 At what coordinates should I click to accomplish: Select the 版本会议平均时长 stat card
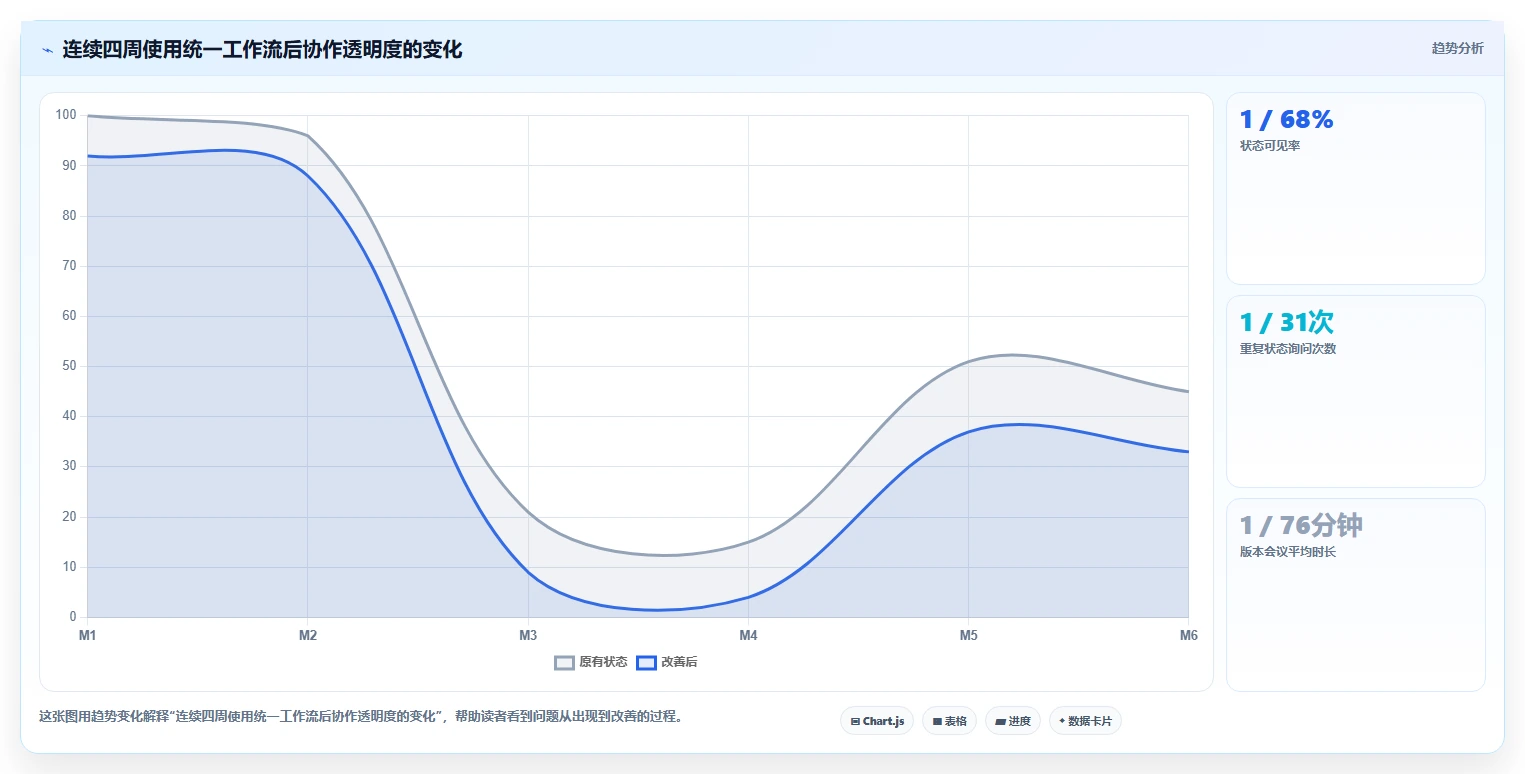[x=1356, y=595]
